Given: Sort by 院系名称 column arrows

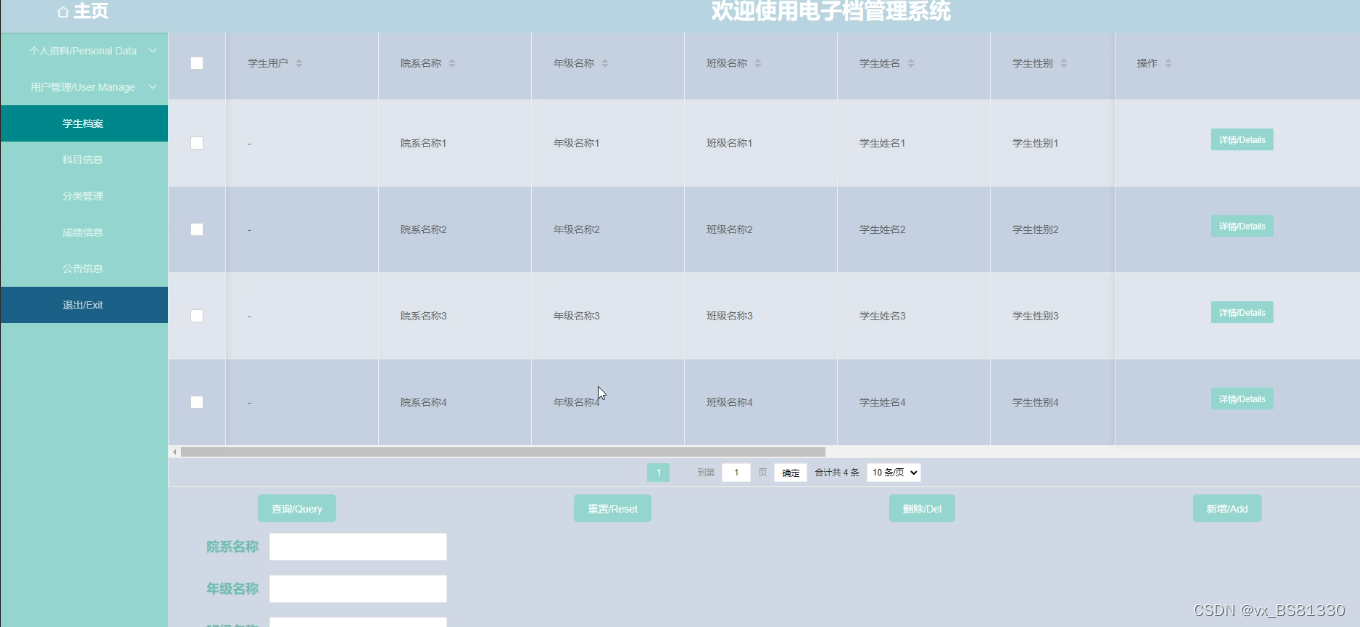Looking at the screenshot, I should point(452,63).
